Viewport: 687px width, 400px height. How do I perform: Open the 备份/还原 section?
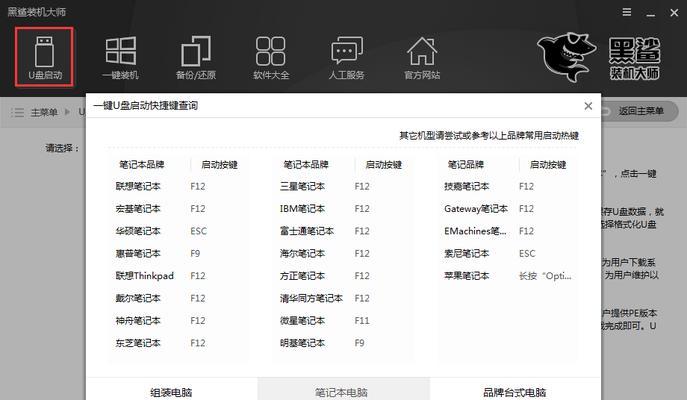tap(196, 58)
